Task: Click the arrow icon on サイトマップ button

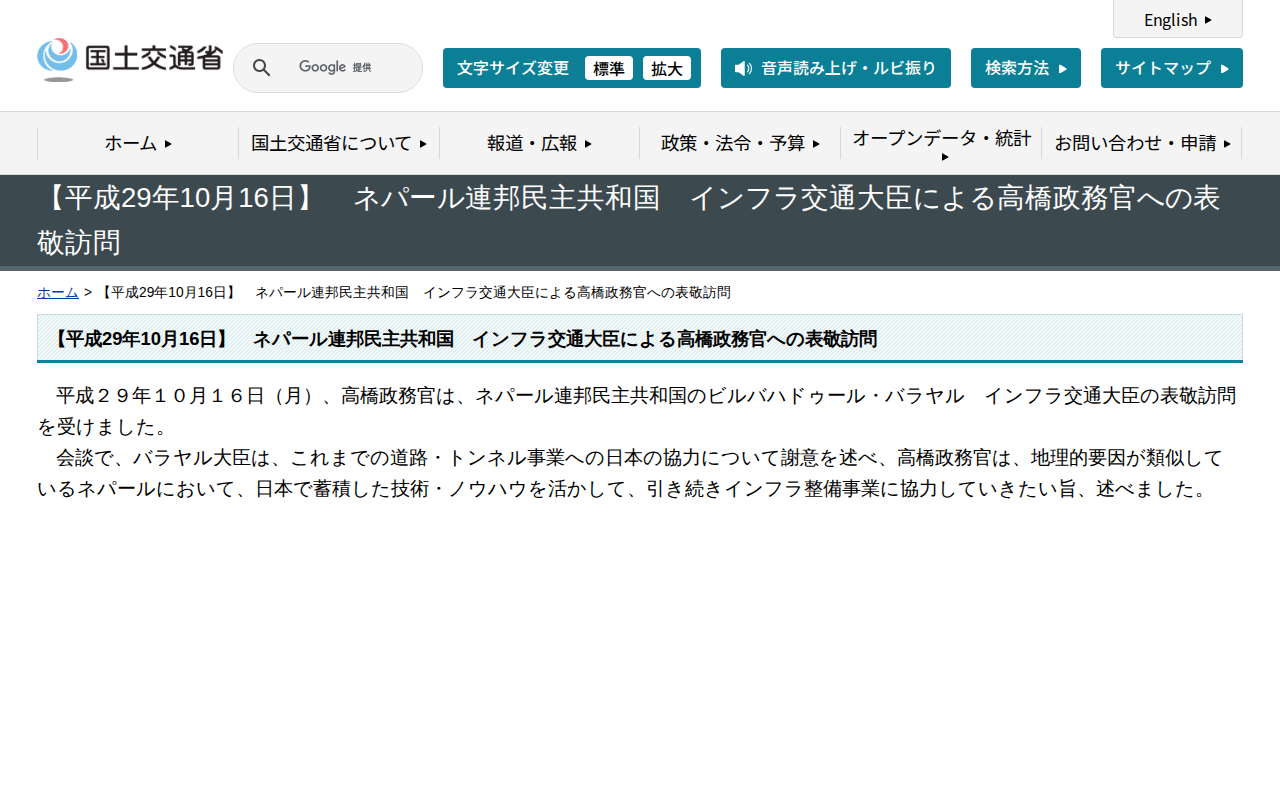Action: pos(1224,68)
